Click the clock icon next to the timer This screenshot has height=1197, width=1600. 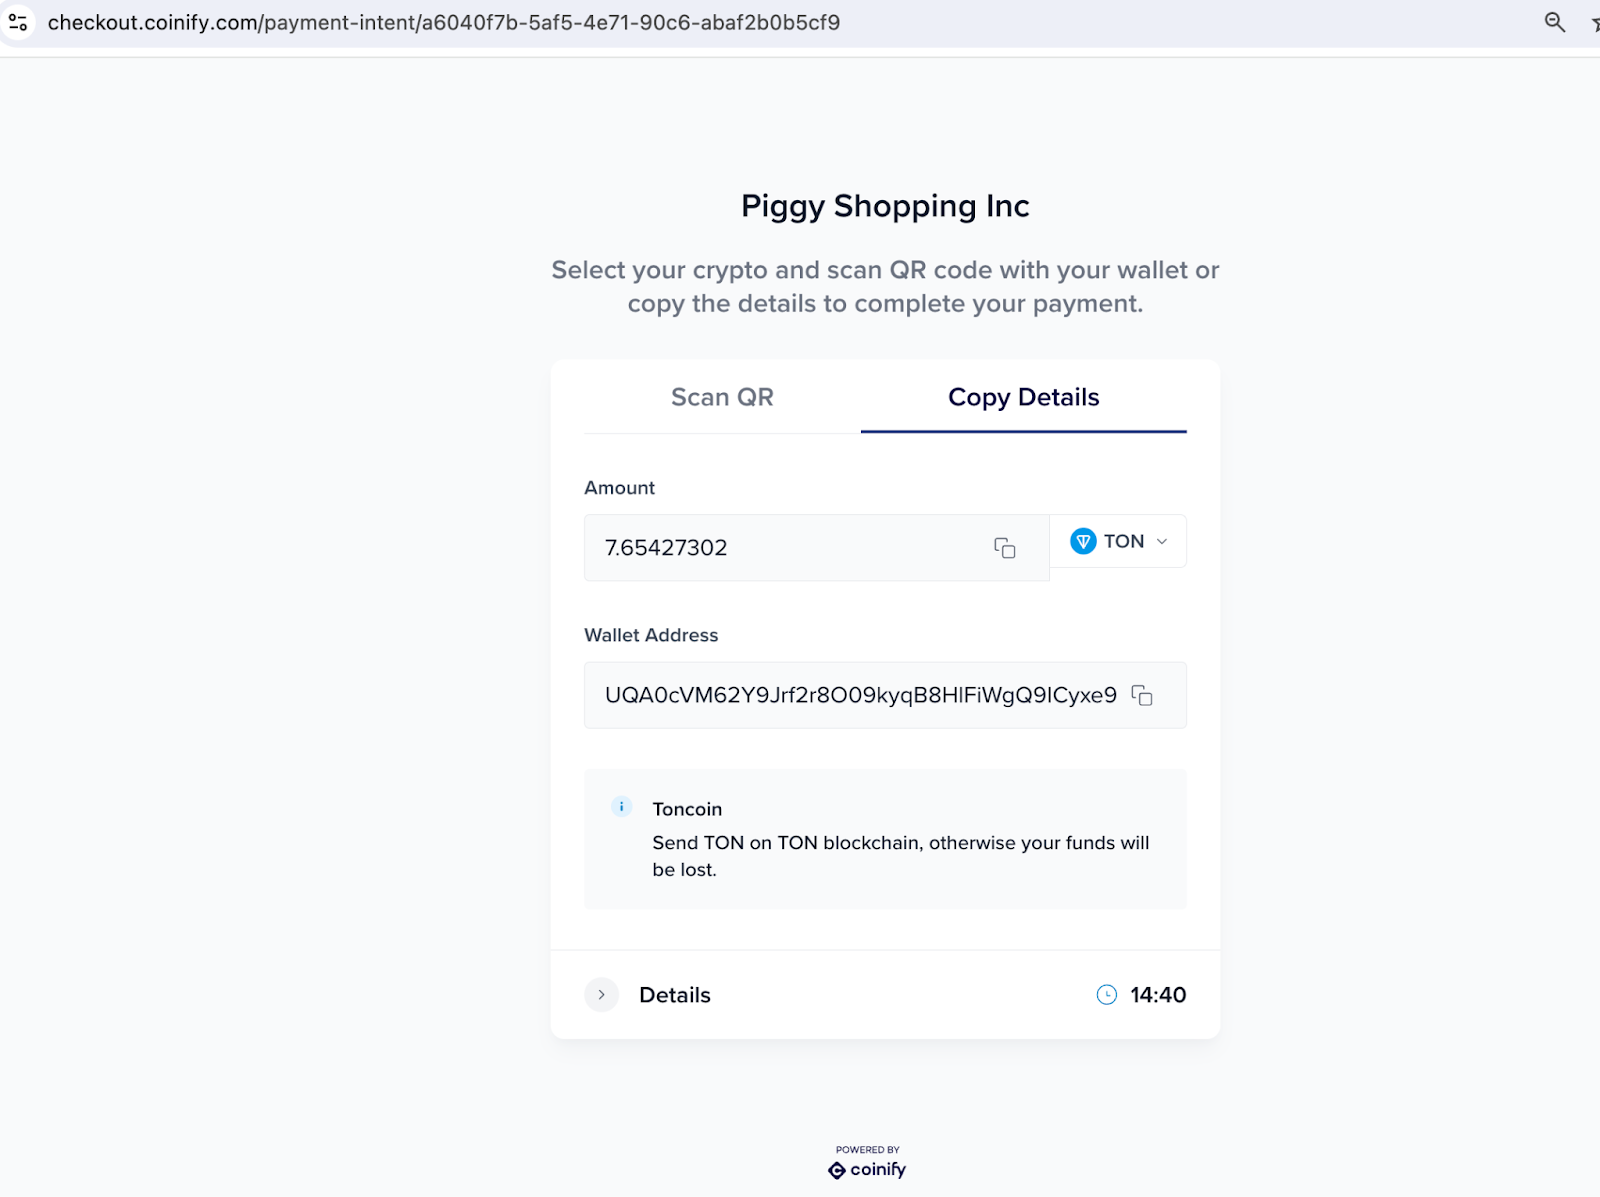point(1107,995)
